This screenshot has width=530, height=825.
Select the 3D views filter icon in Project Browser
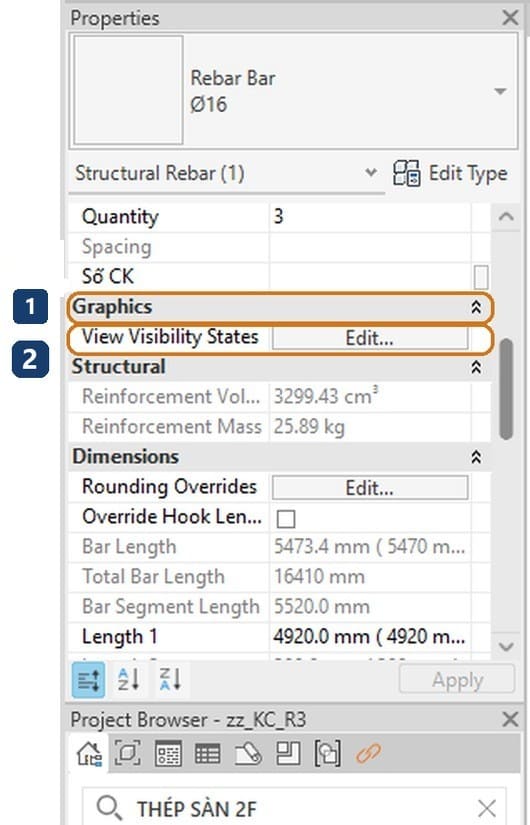[127, 753]
